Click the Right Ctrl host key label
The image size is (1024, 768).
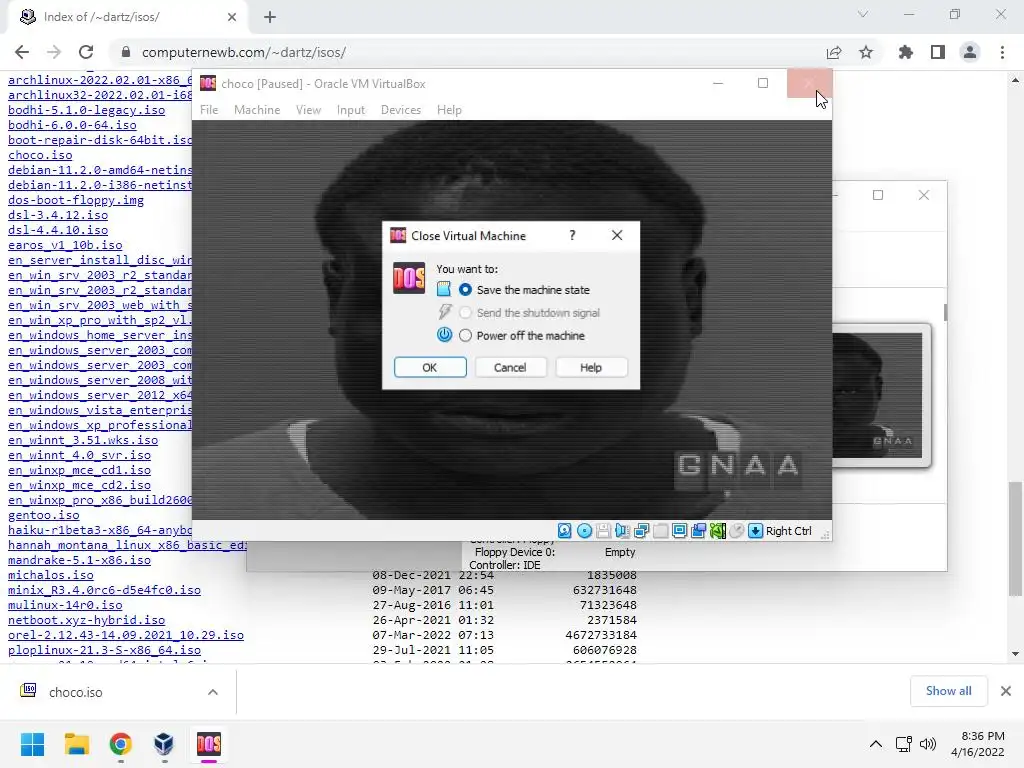tap(789, 531)
